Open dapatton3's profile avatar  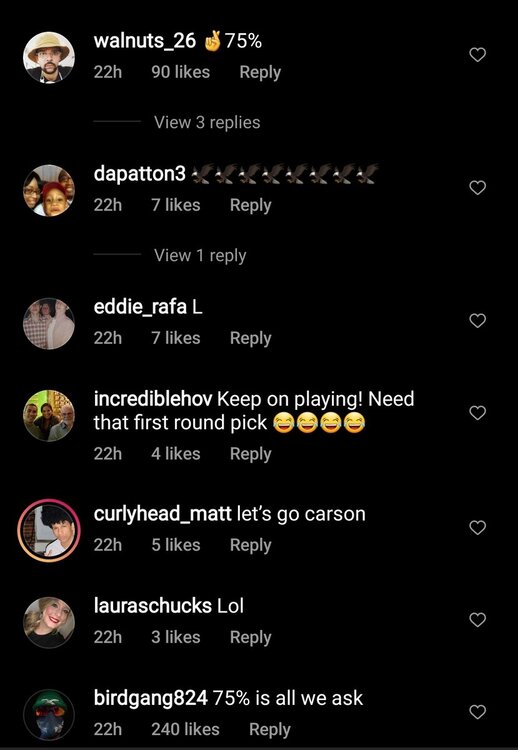(x=49, y=190)
